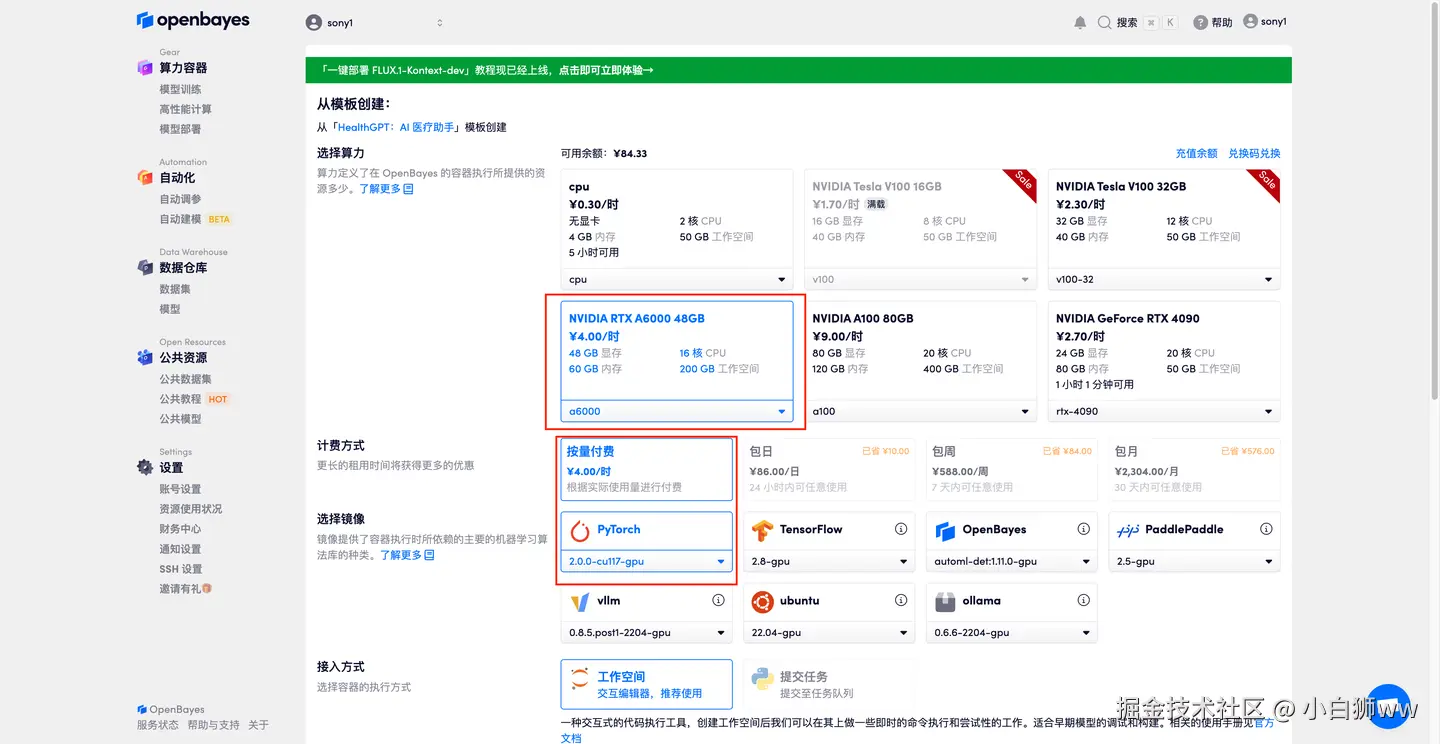1440x744 pixels.
Task: Select 提交任务 access method
Action: pyautogui.click(x=829, y=684)
